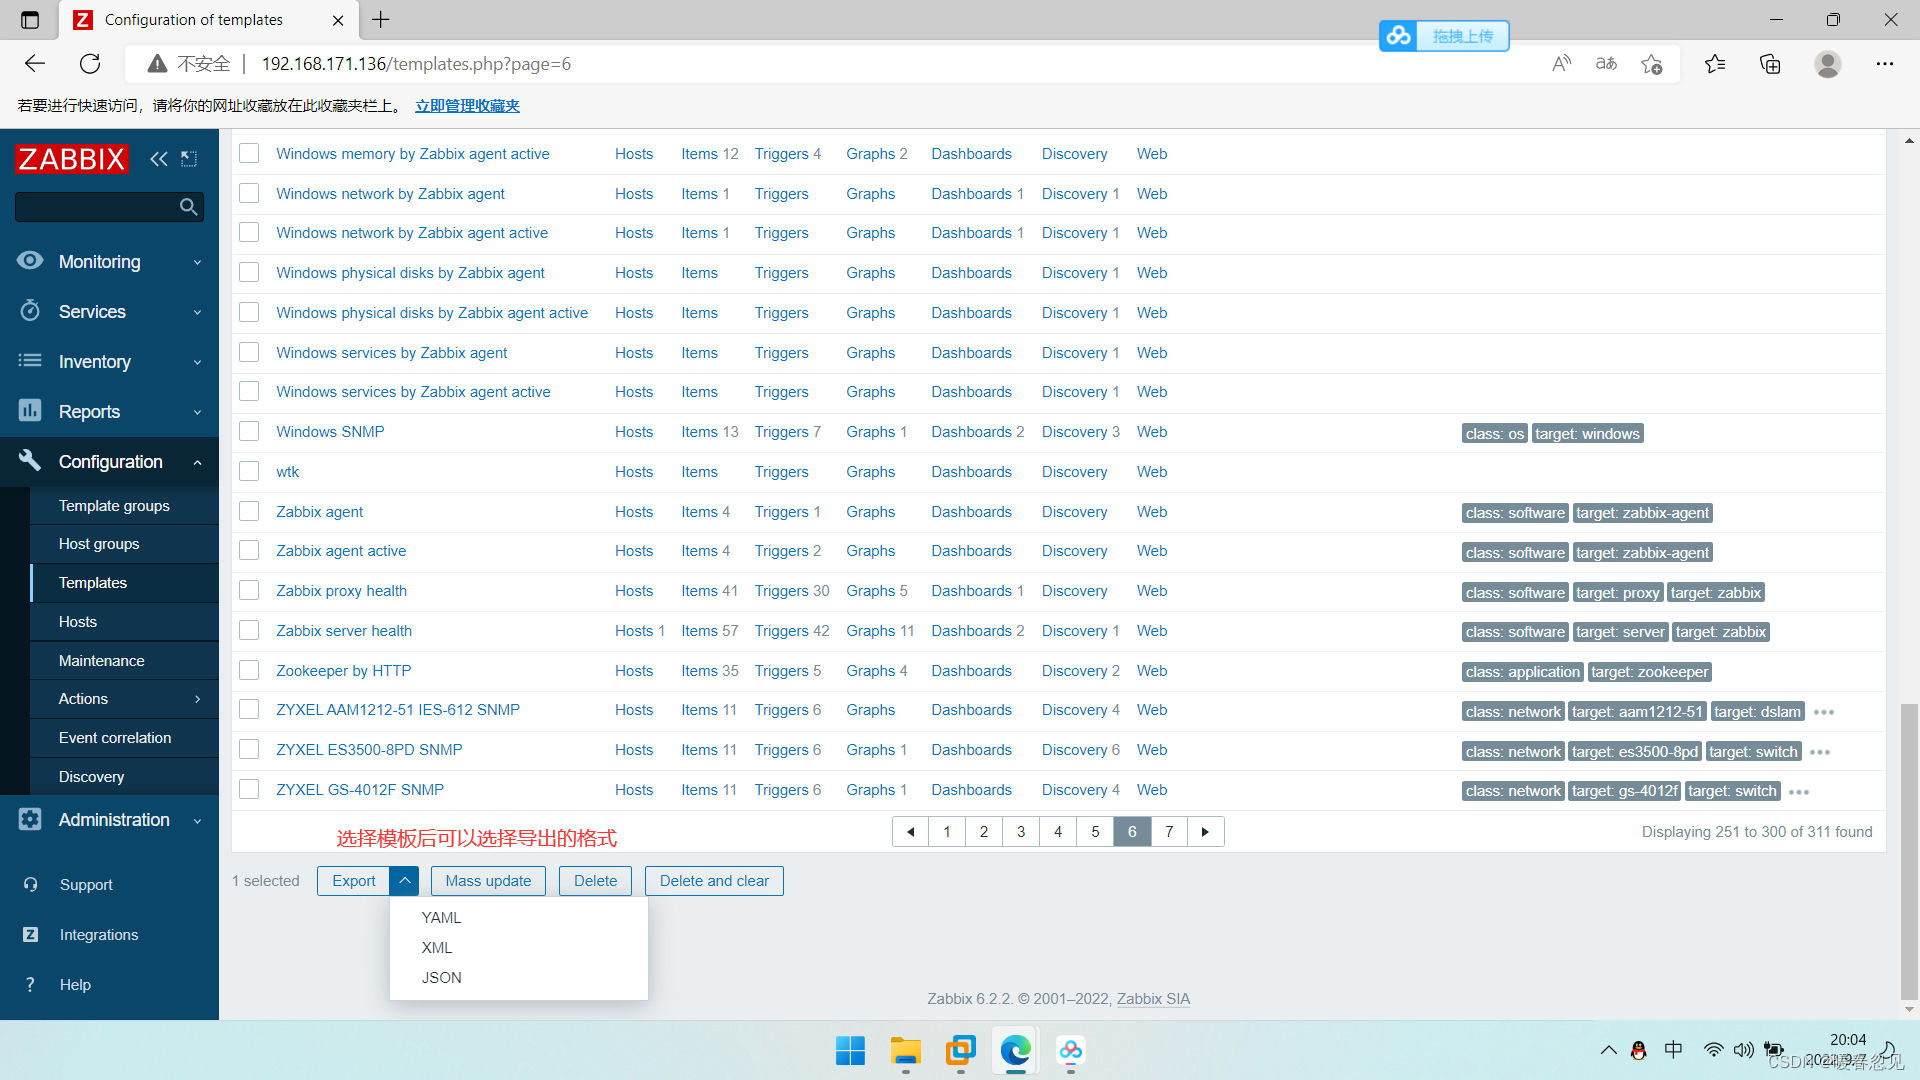Click Delete and clear button
Viewport: 1920px width, 1080px height.
click(714, 881)
